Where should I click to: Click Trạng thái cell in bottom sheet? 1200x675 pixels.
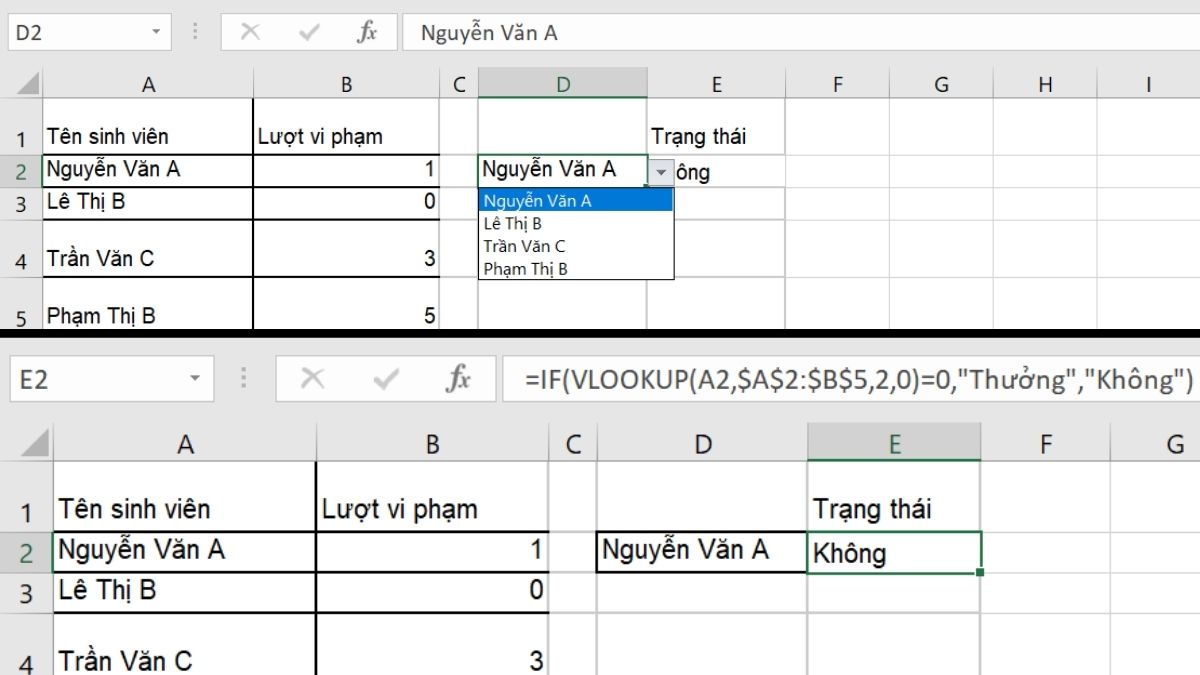(894, 497)
